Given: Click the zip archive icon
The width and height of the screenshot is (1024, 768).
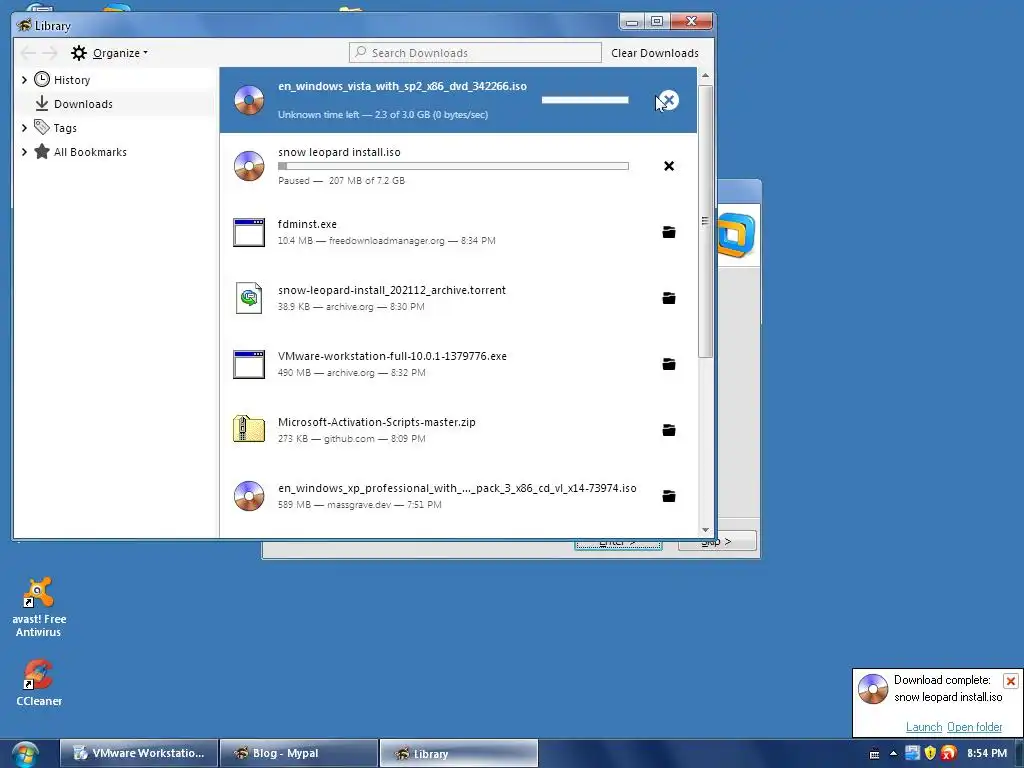Looking at the screenshot, I should [x=249, y=429].
